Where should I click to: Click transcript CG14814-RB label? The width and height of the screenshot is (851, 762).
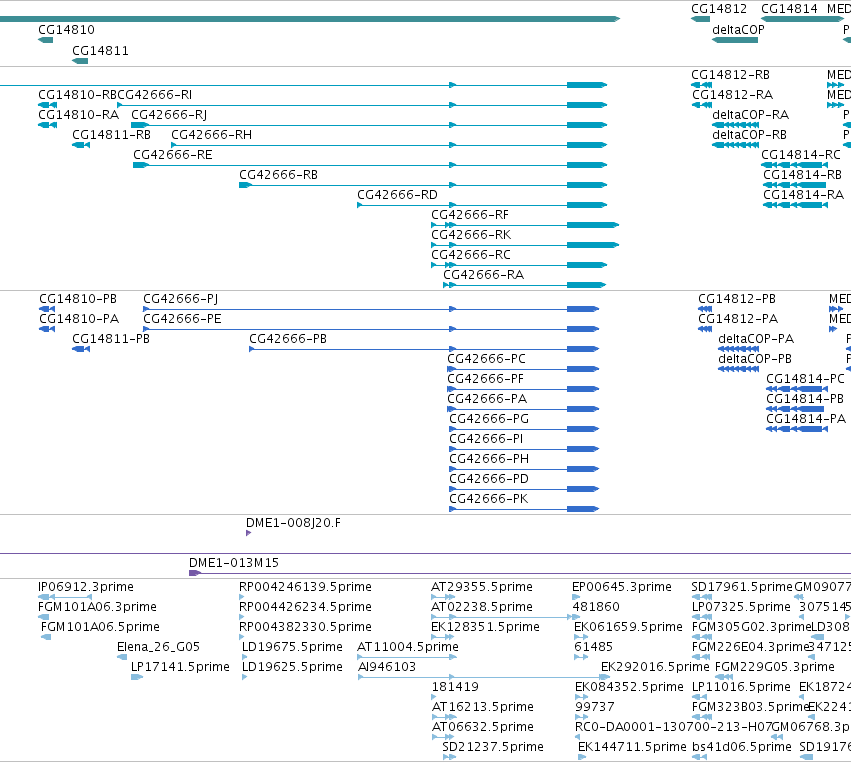[803, 175]
